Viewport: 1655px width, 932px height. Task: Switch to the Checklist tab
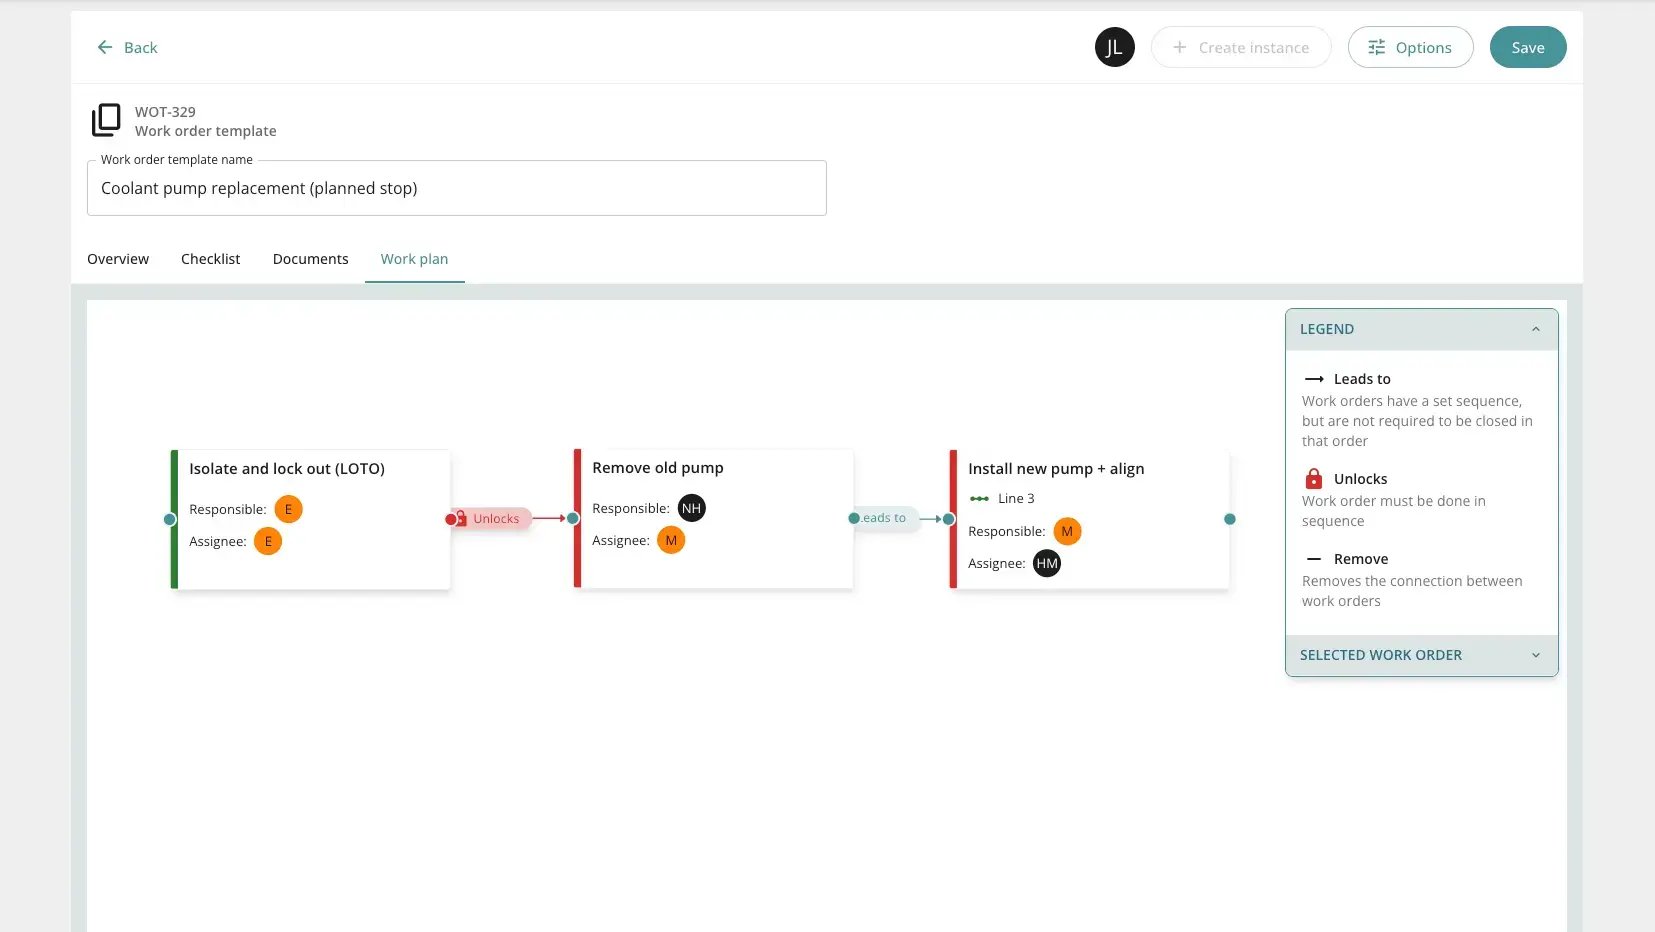(211, 259)
